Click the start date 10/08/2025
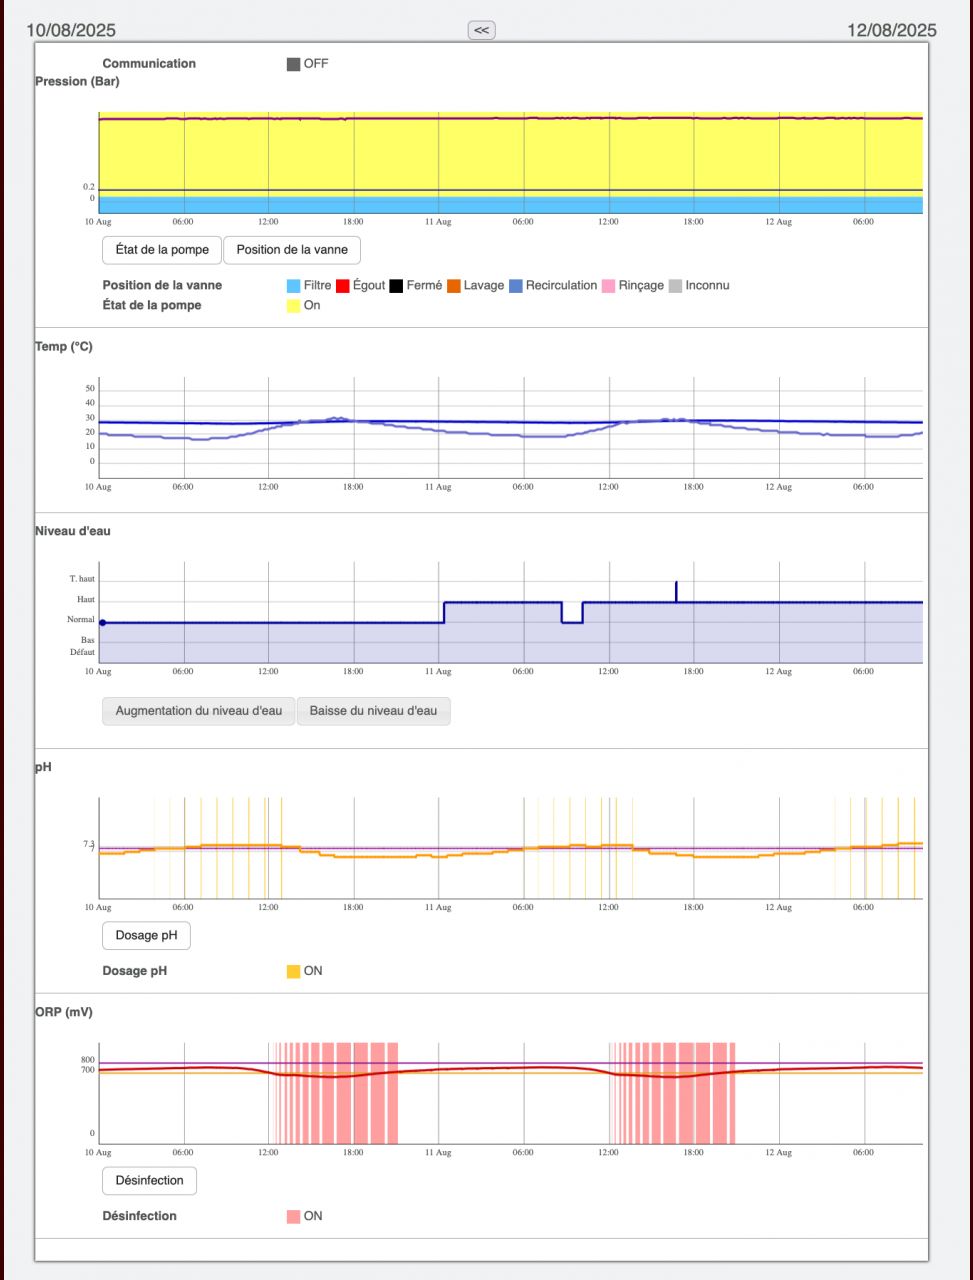This screenshot has height=1280, width=973. [x=71, y=30]
